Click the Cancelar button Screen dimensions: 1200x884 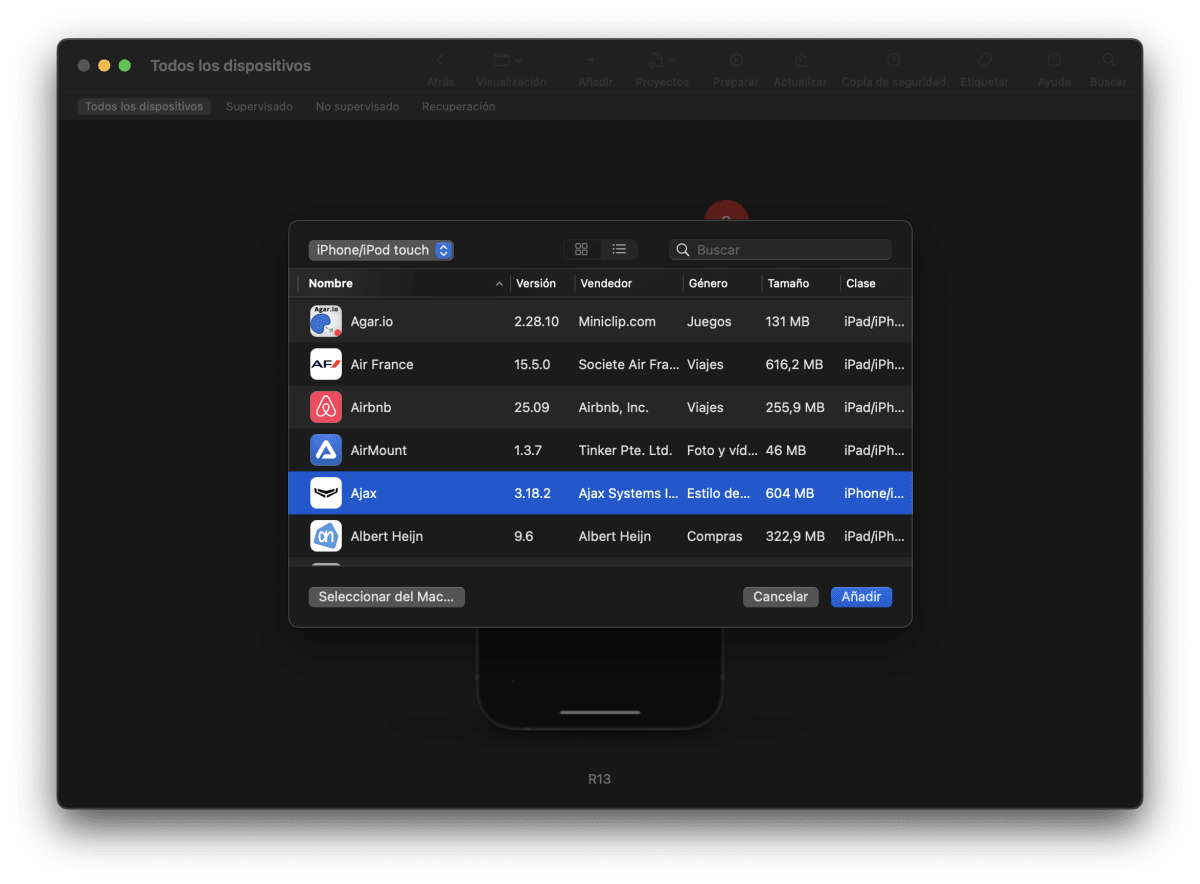click(x=781, y=597)
